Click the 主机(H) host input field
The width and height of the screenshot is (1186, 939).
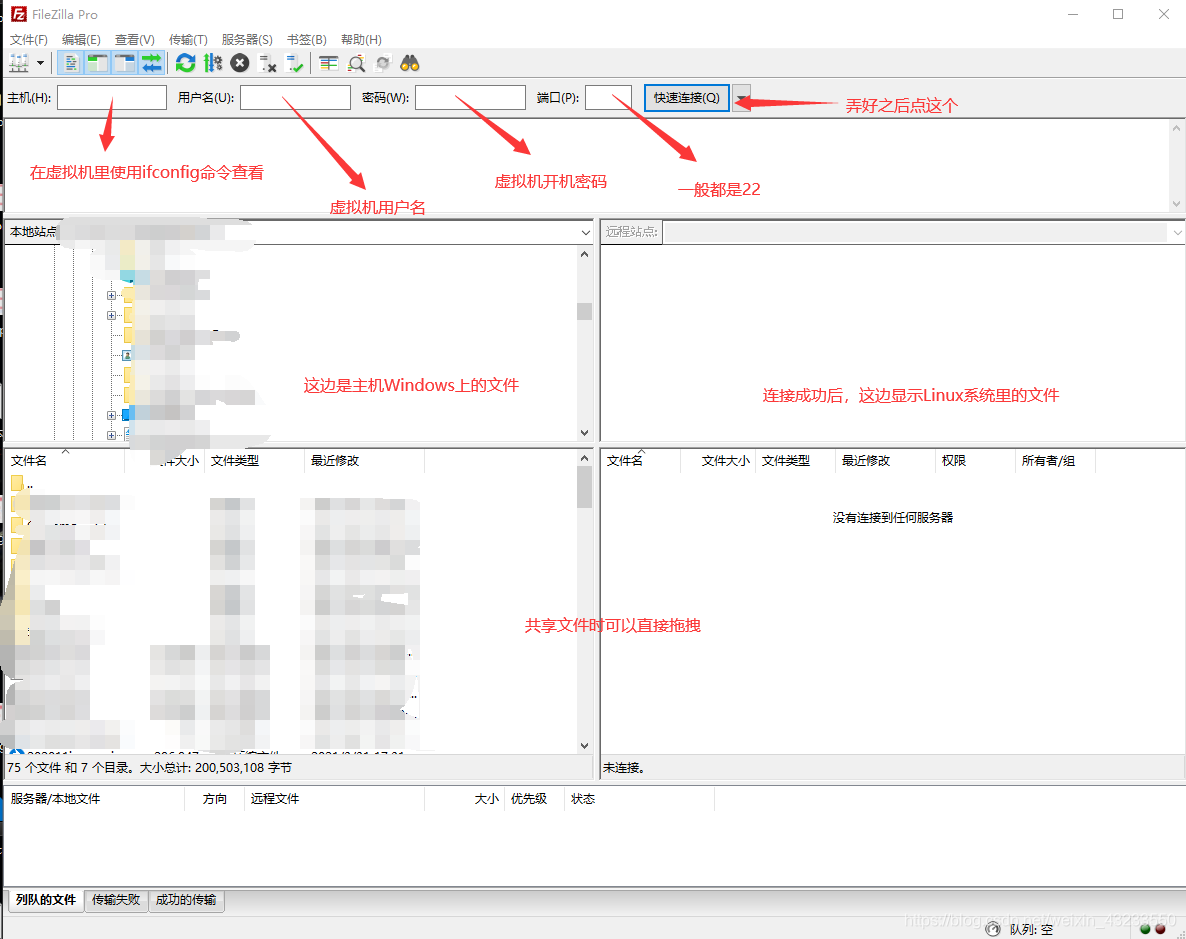tap(112, 98)
